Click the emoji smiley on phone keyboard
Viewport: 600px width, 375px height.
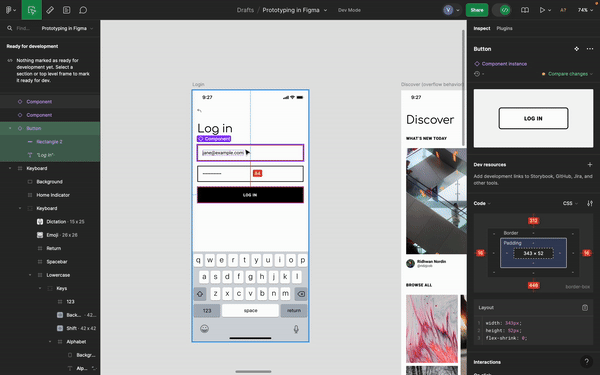click(205, 329)
